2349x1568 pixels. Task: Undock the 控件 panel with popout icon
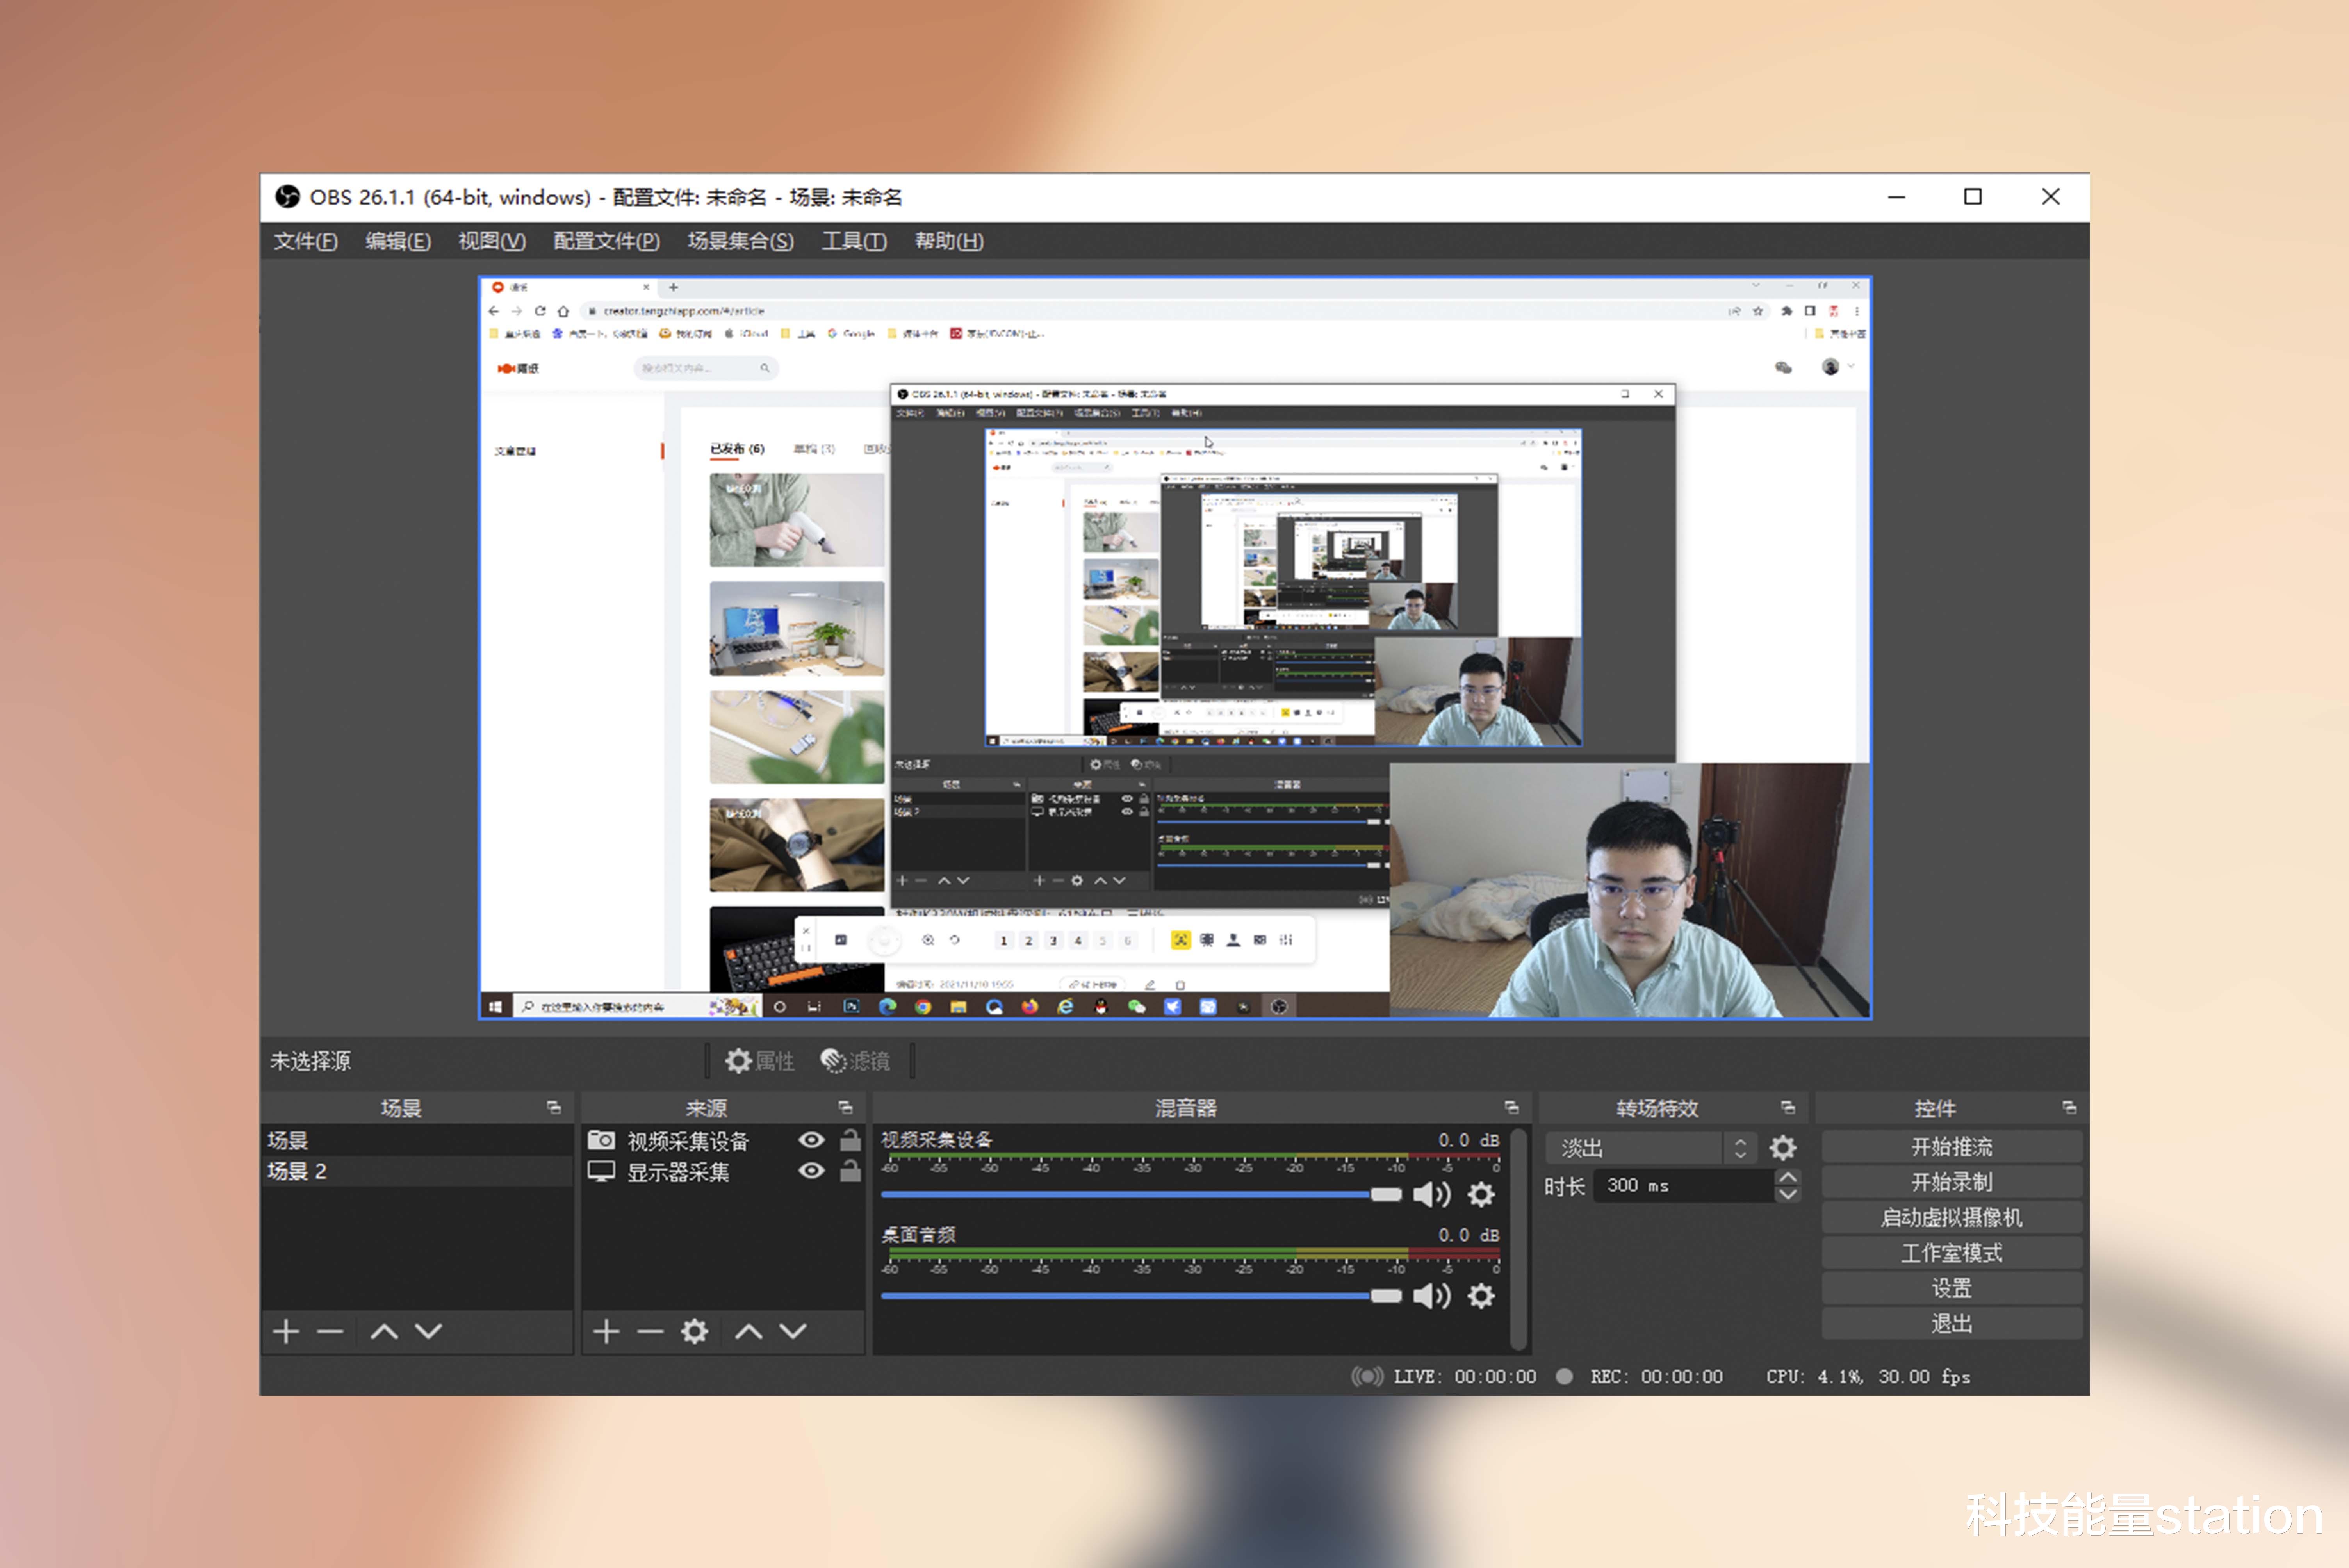(x=2070, y=1108)
